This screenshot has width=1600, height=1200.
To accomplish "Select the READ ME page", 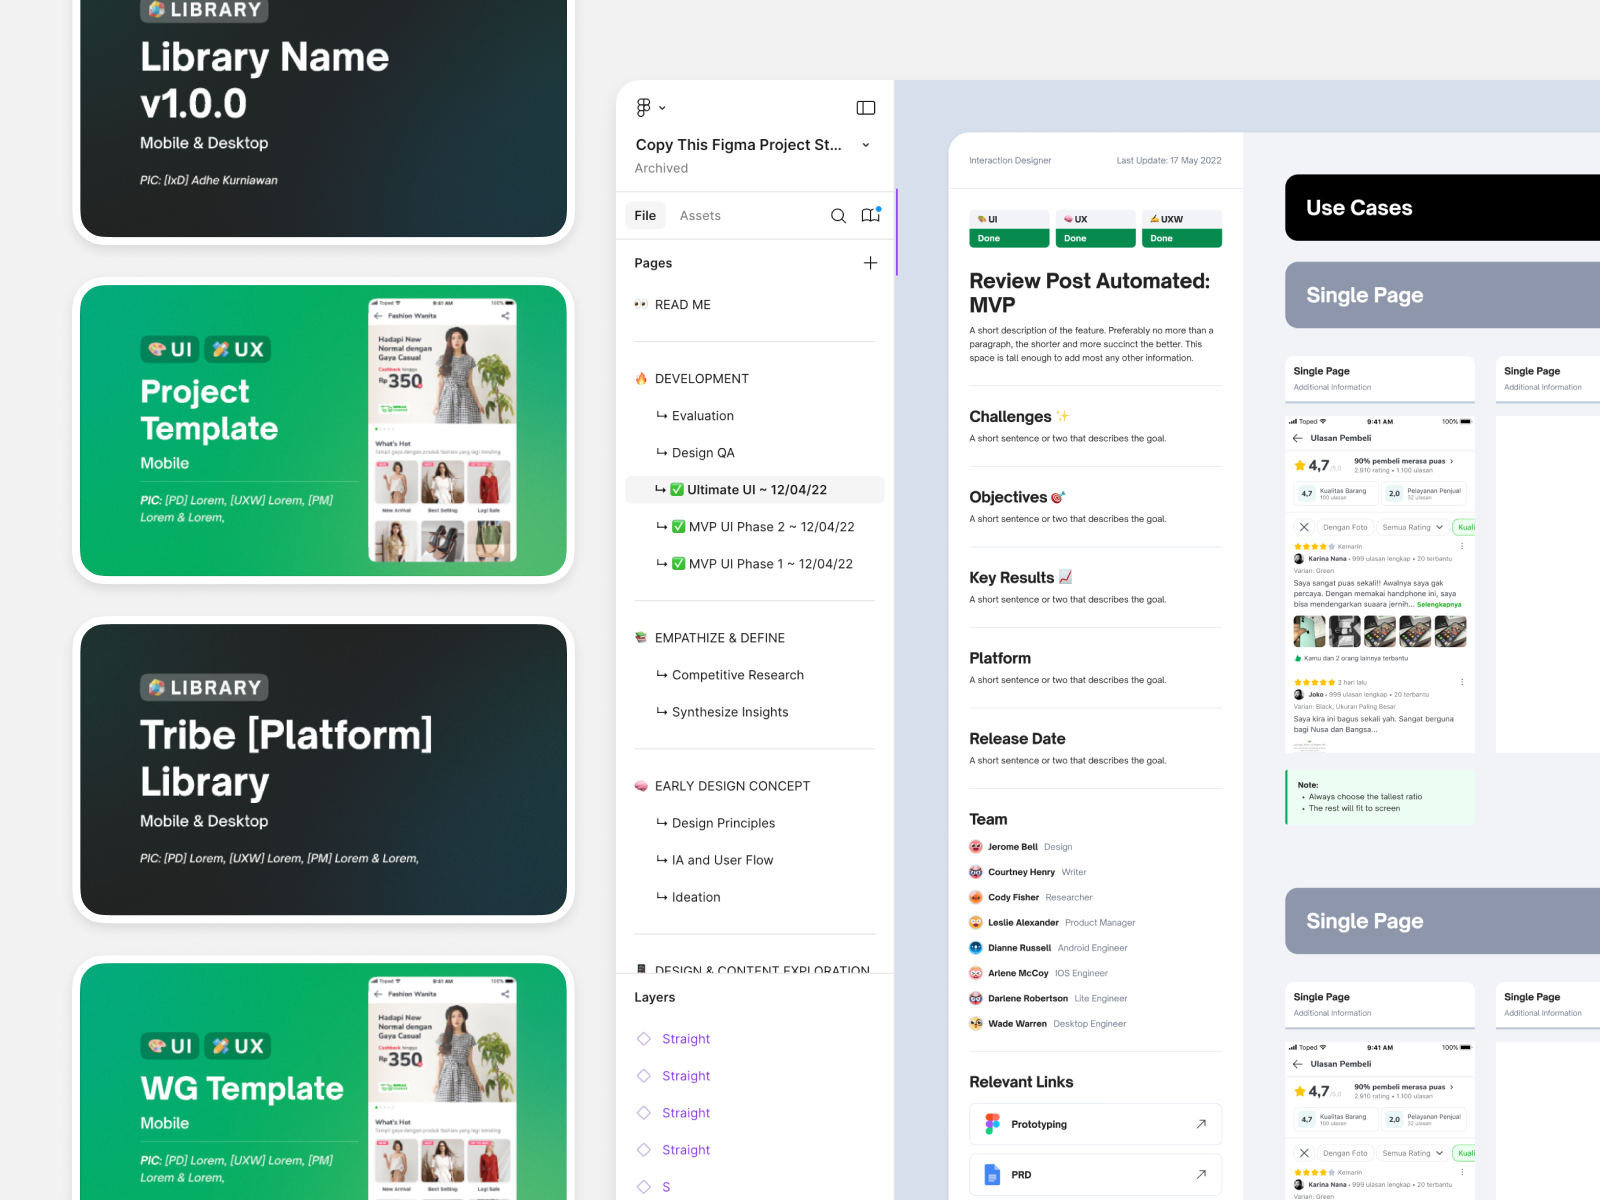I will (683, 304).
